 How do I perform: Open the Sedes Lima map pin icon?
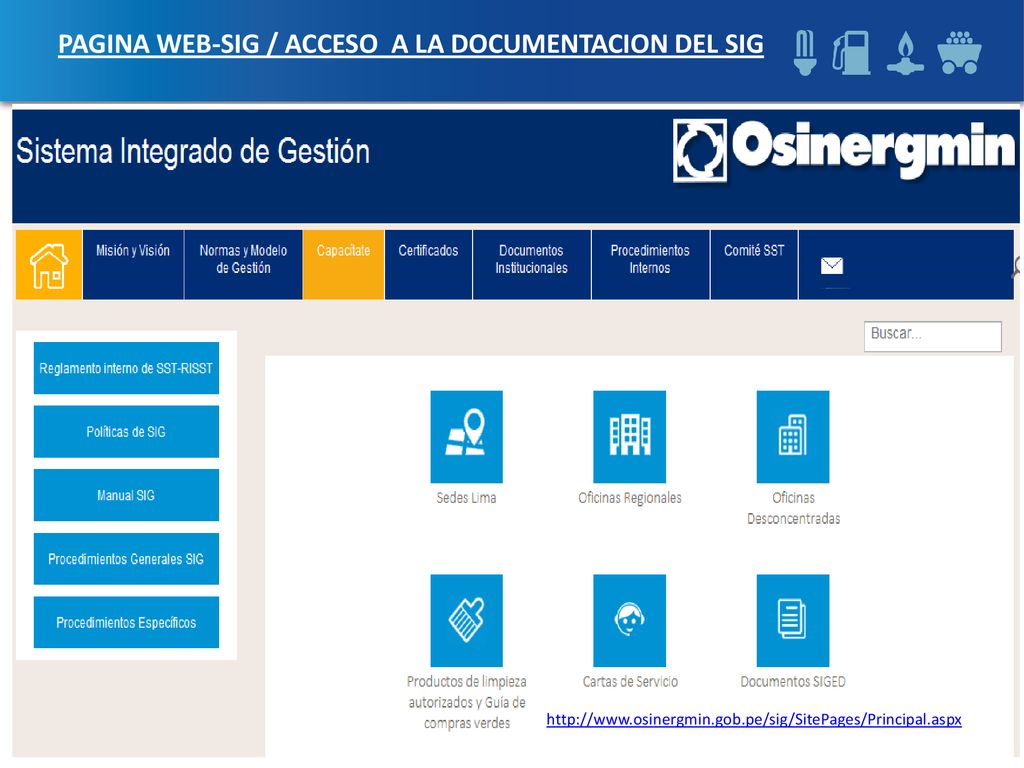pyautogui.click(x=466, y=436)
